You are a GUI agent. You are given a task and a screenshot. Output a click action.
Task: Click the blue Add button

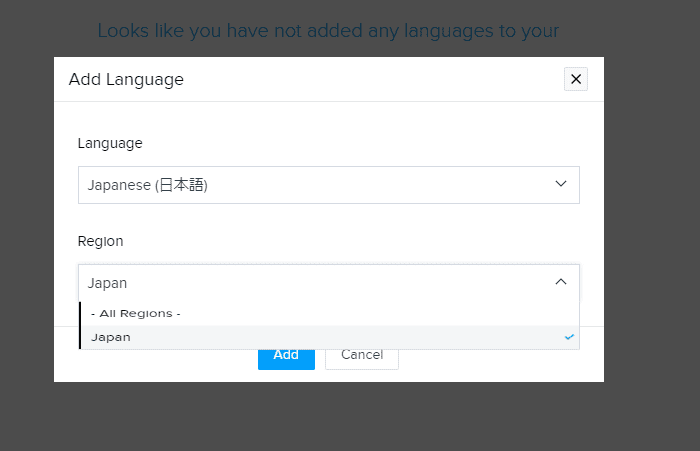[286, 359]
